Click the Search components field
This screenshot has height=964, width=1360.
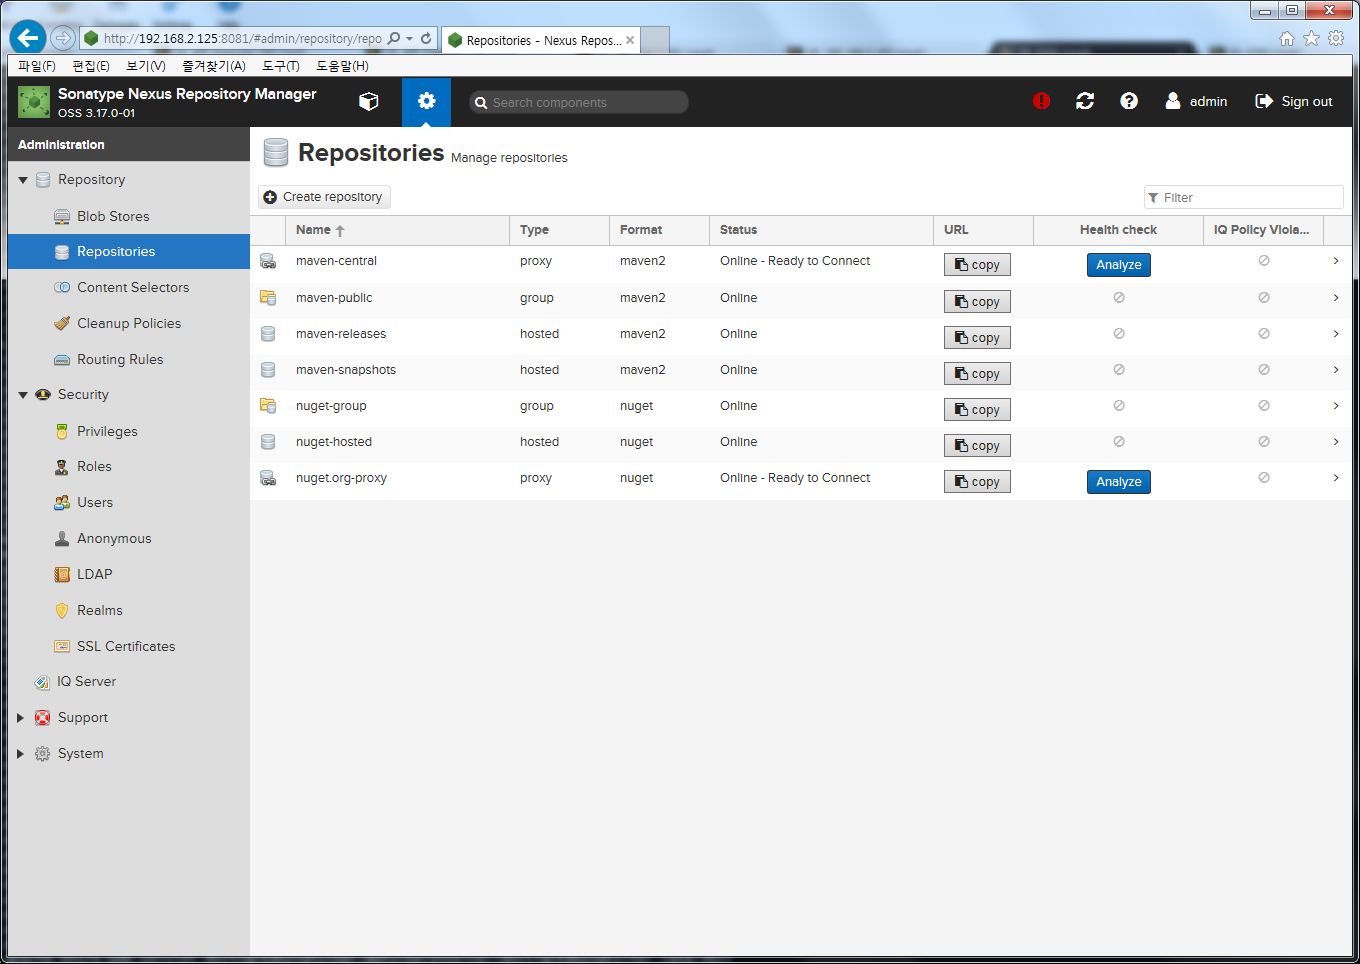click(579, 102)
